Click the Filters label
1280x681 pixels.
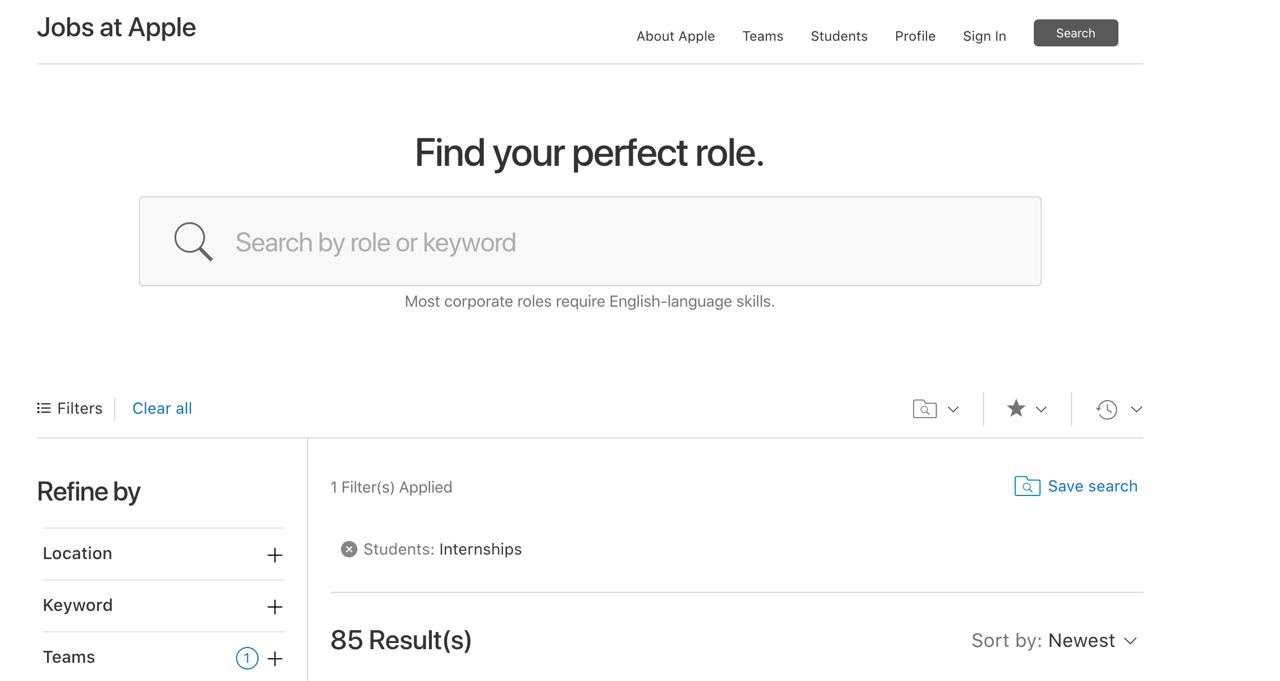pyautogui.click(x=80, y=408)
